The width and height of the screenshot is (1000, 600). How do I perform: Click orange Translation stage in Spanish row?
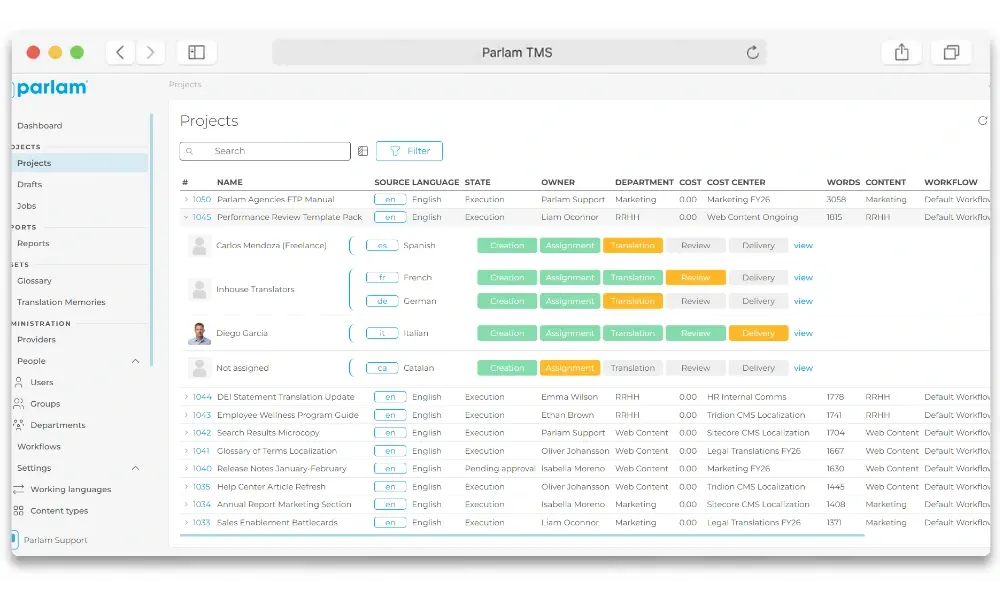[x=633, y=245]
